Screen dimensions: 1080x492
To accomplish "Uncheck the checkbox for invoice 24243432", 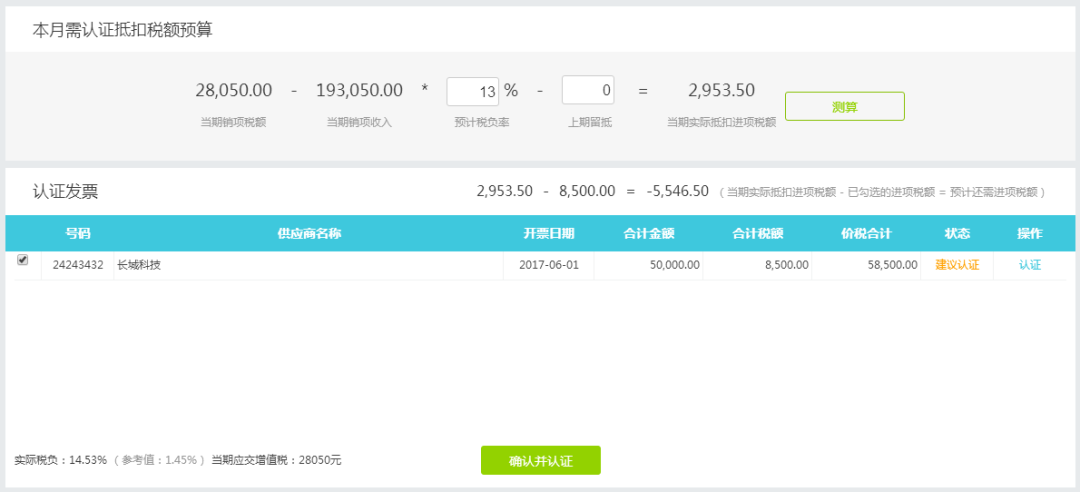I will coord(23,260).
